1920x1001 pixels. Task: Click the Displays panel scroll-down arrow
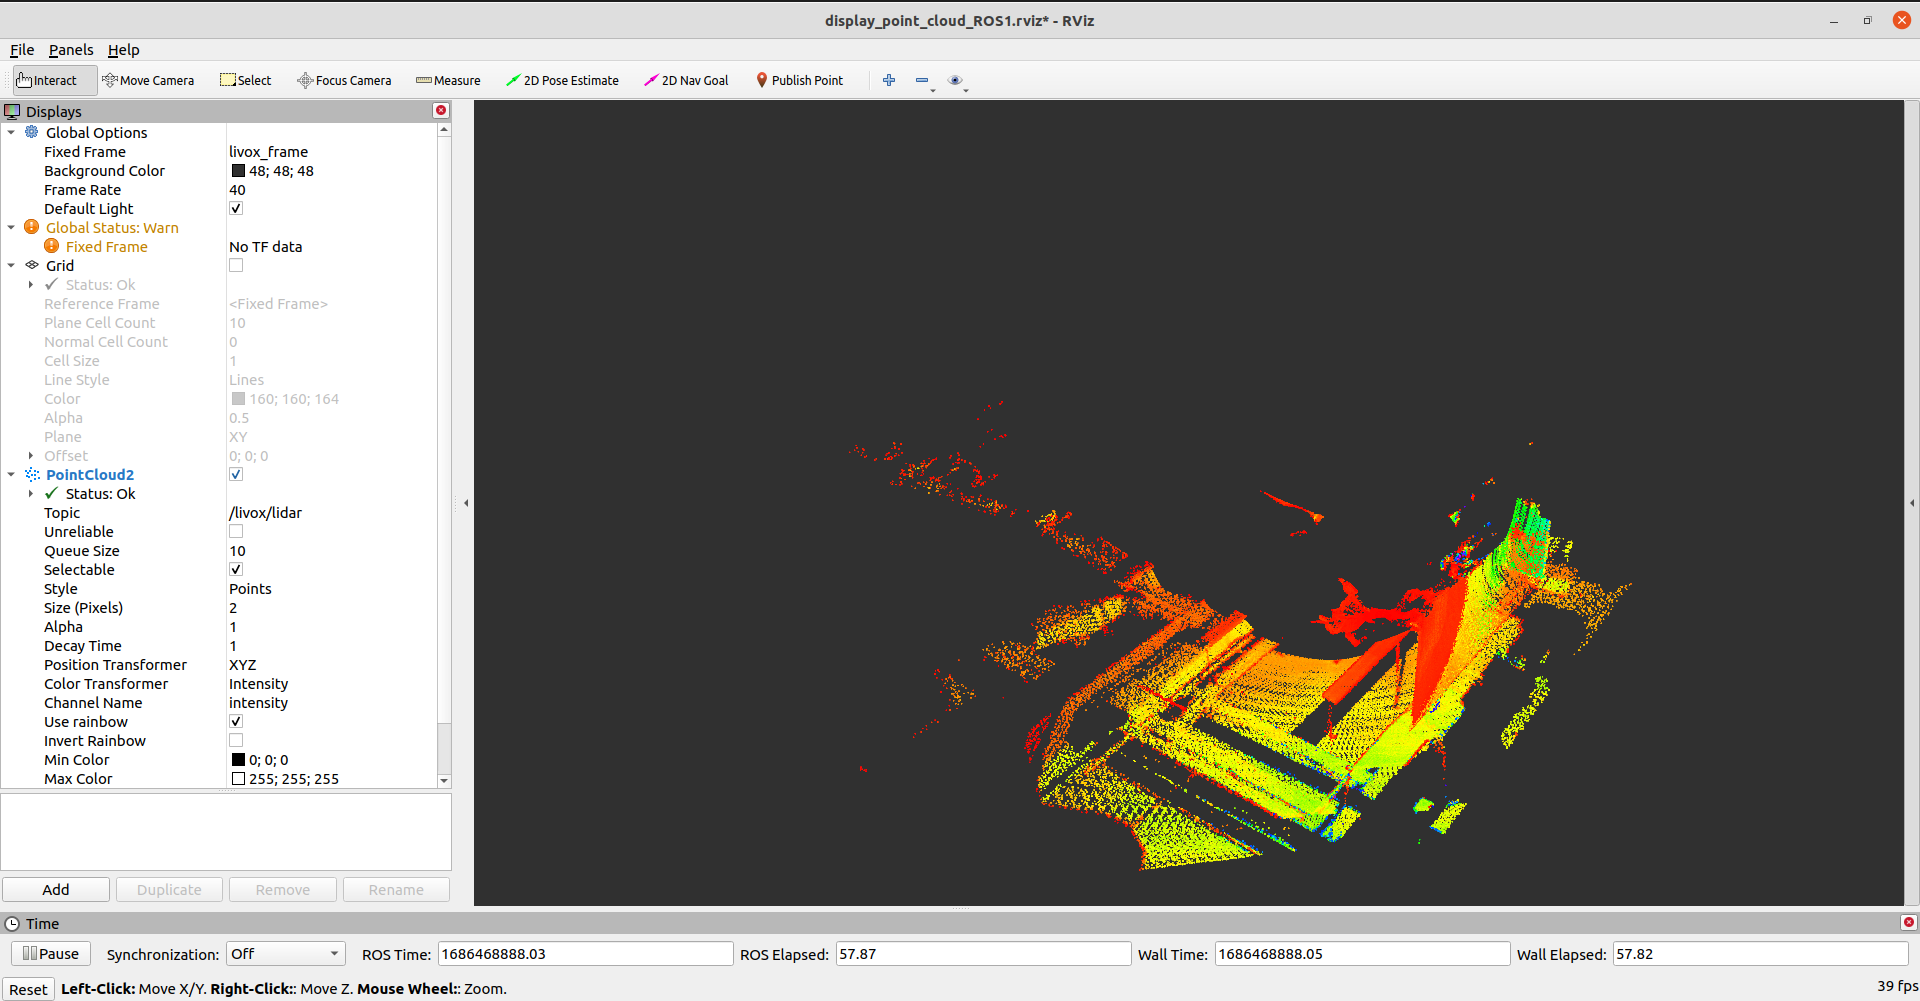pos(444,780)
